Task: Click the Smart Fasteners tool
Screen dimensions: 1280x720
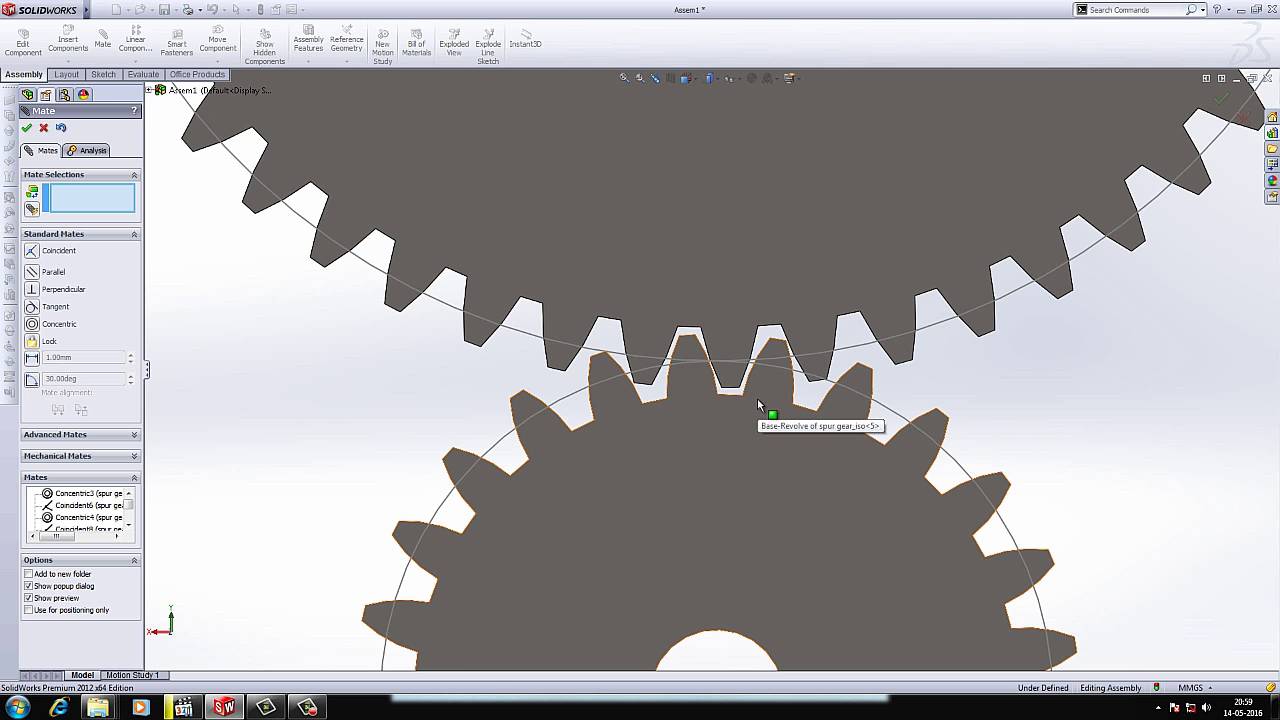Action: click(177, 40)
